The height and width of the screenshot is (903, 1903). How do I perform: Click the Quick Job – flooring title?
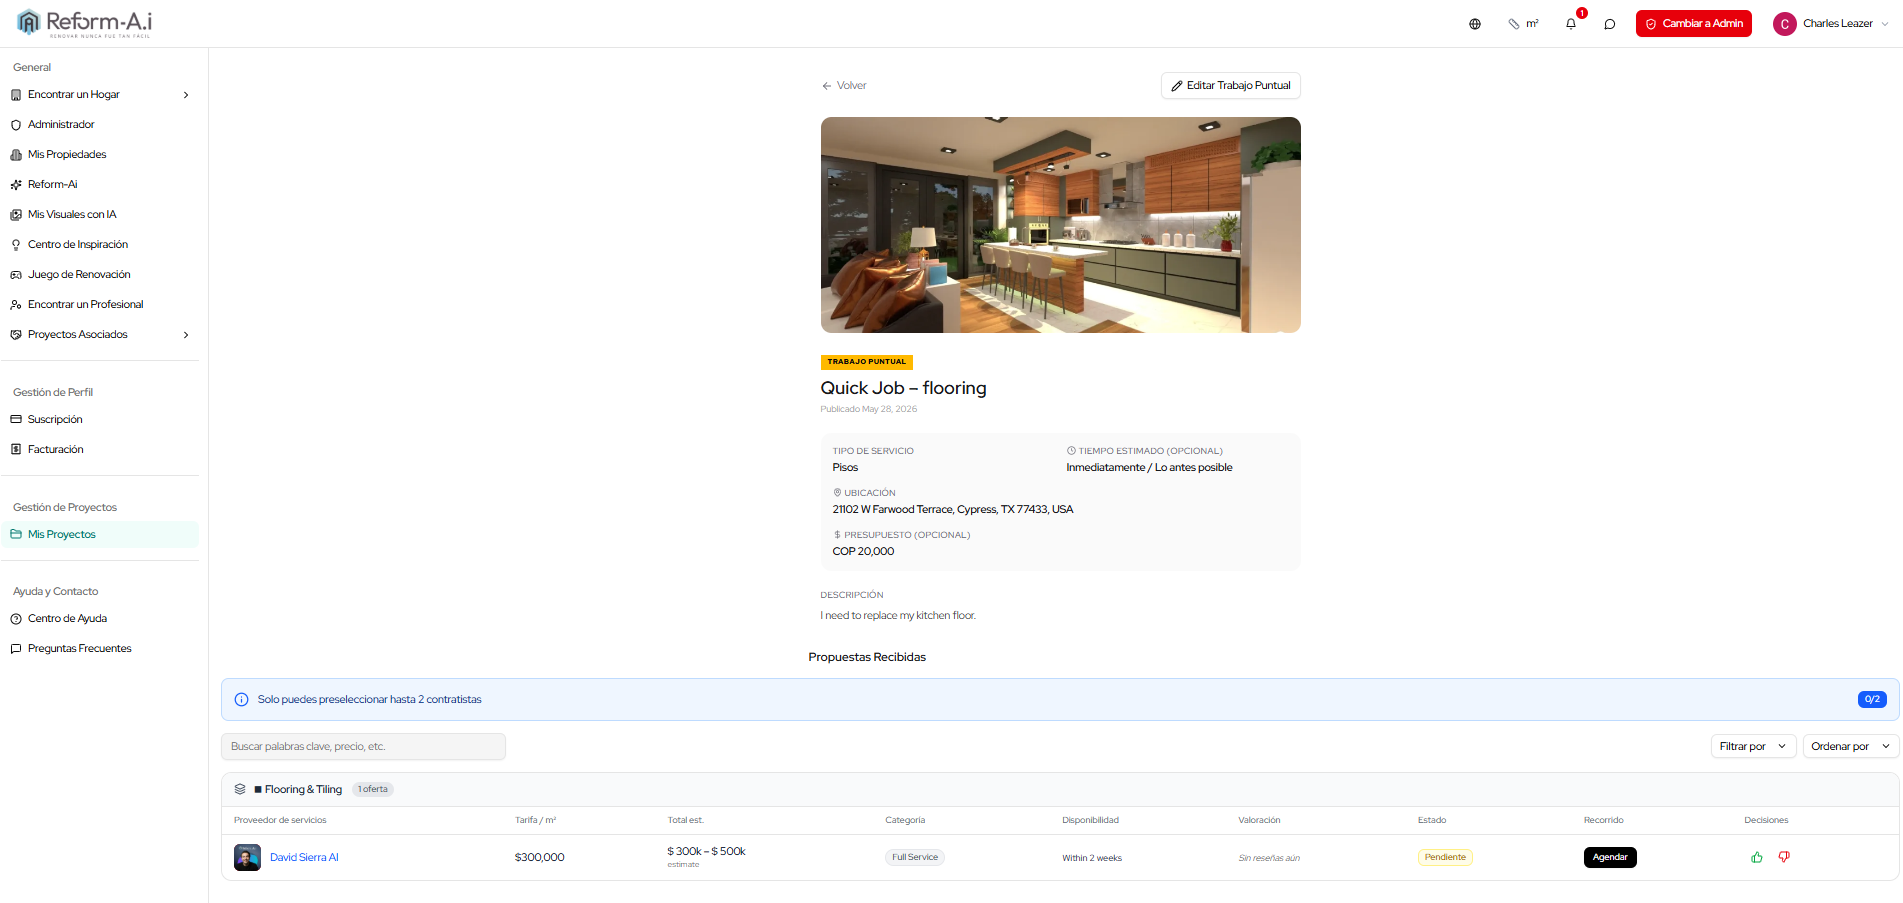coord(903,388)
